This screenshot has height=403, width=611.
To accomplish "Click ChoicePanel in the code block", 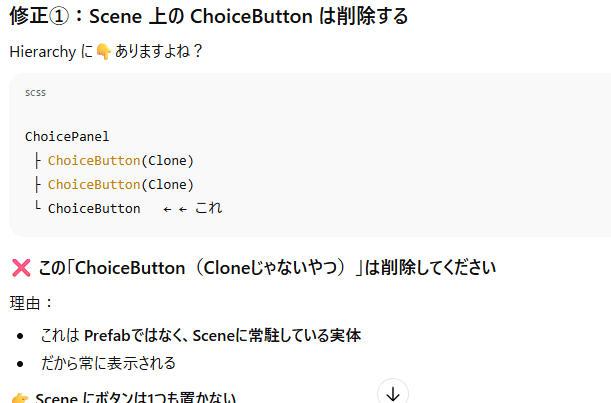I will (67, 136).
